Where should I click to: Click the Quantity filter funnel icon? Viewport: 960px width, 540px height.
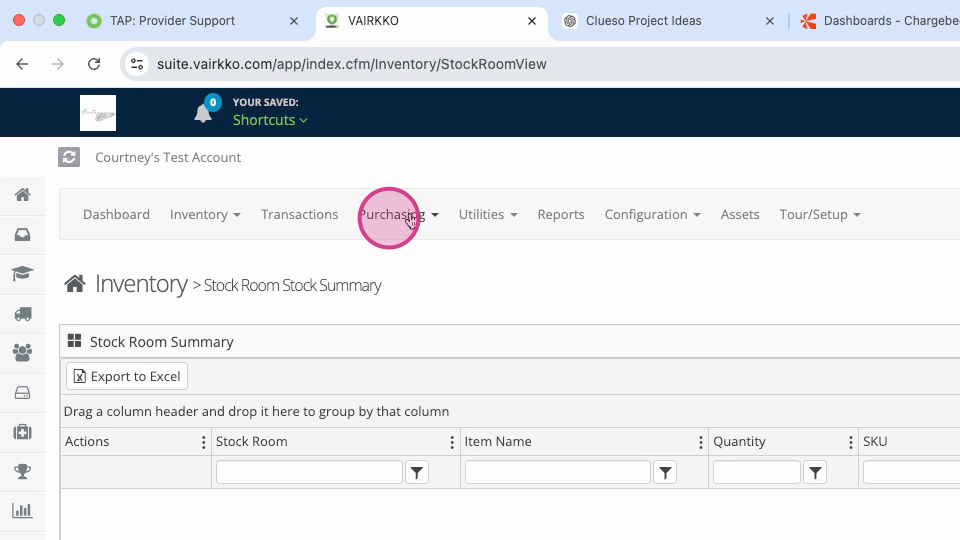(x=816, y=472)
